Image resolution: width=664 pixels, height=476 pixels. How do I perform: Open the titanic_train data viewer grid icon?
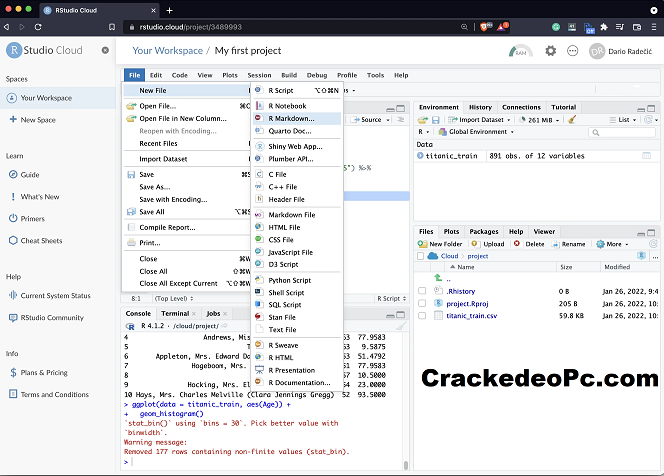coord(646,156)
